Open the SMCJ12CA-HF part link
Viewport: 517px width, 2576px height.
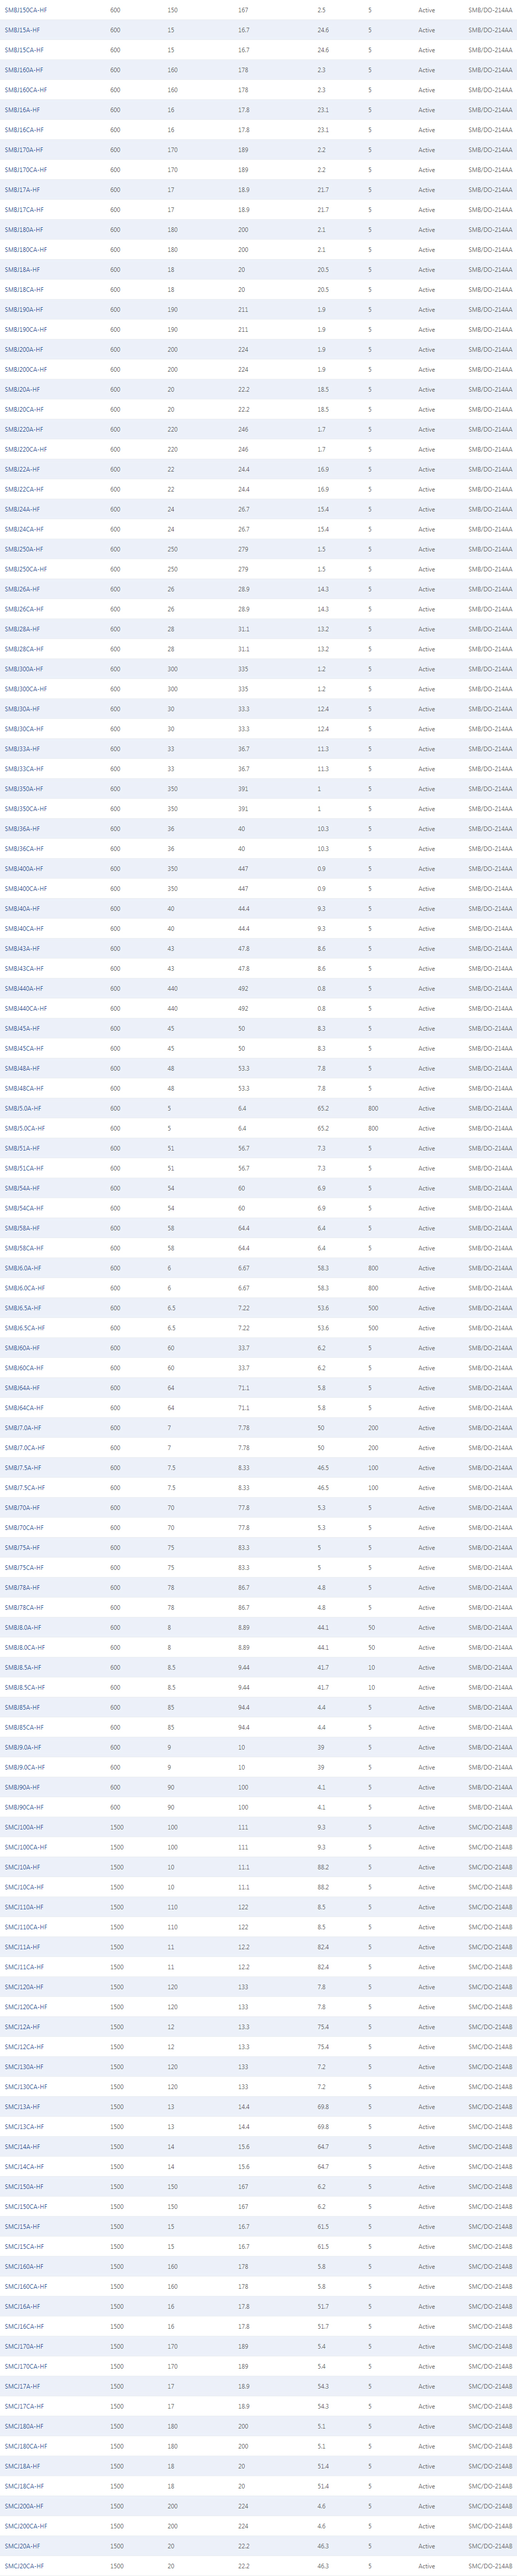[24, 2047]
